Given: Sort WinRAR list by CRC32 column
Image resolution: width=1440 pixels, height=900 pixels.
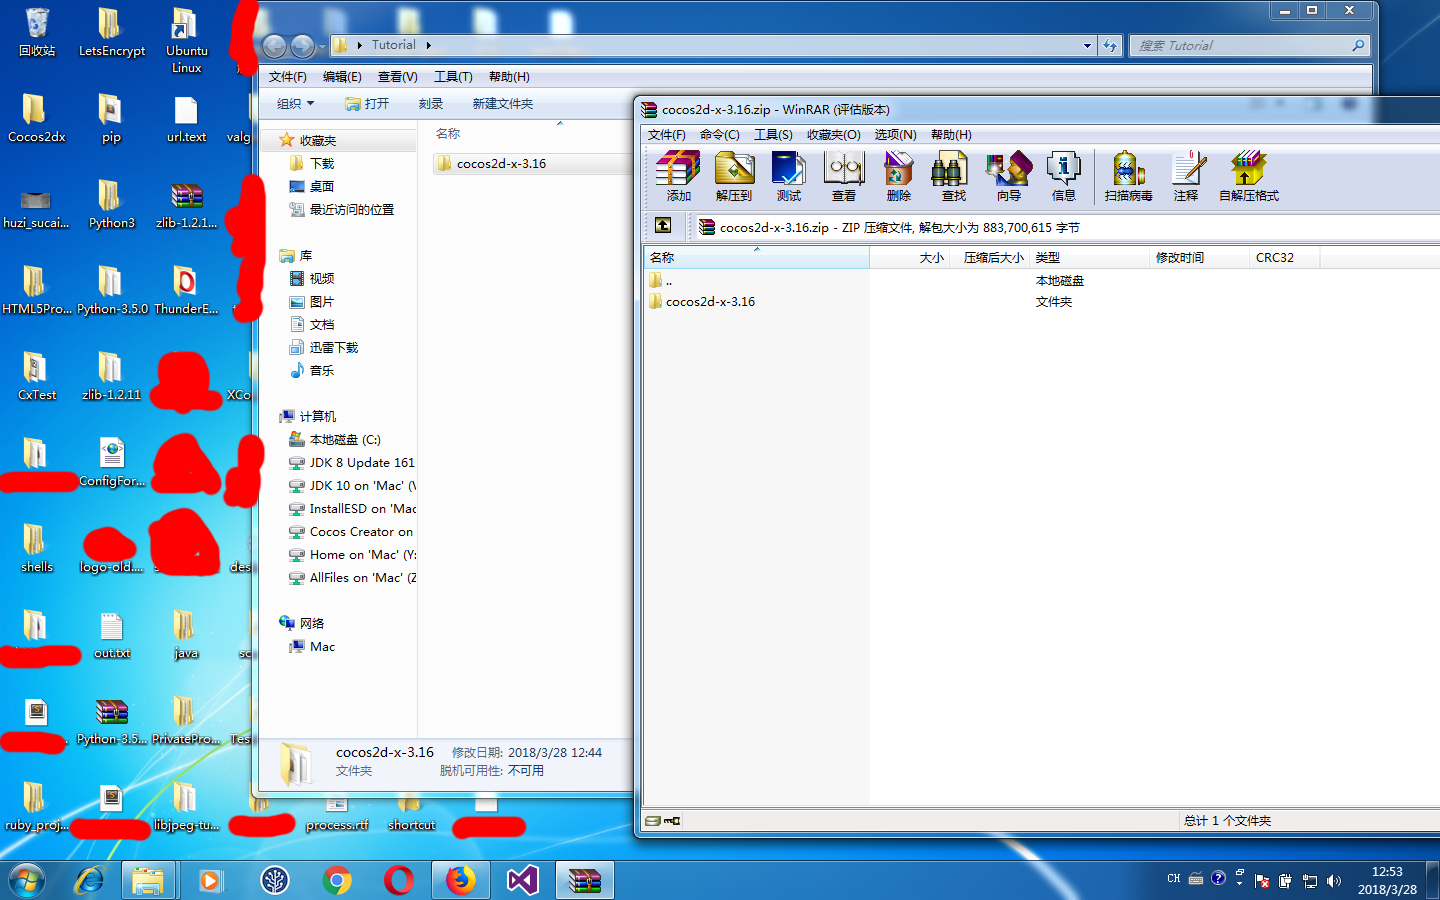Looking at the screenshot, I should tap(1284, 258).
